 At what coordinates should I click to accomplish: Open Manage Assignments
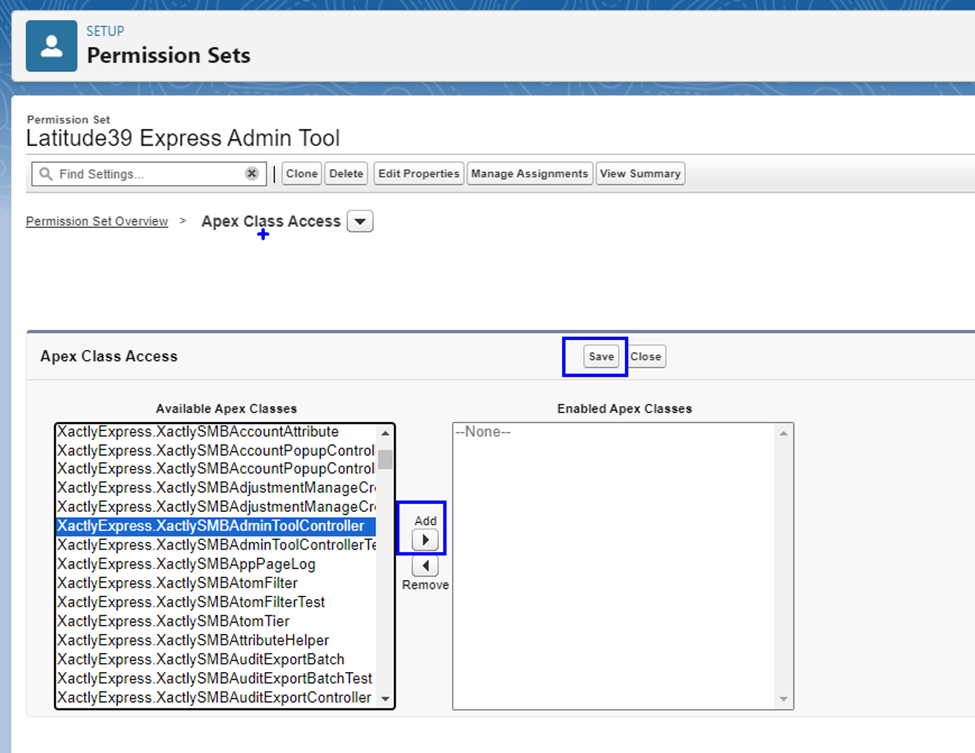(530, 173)
